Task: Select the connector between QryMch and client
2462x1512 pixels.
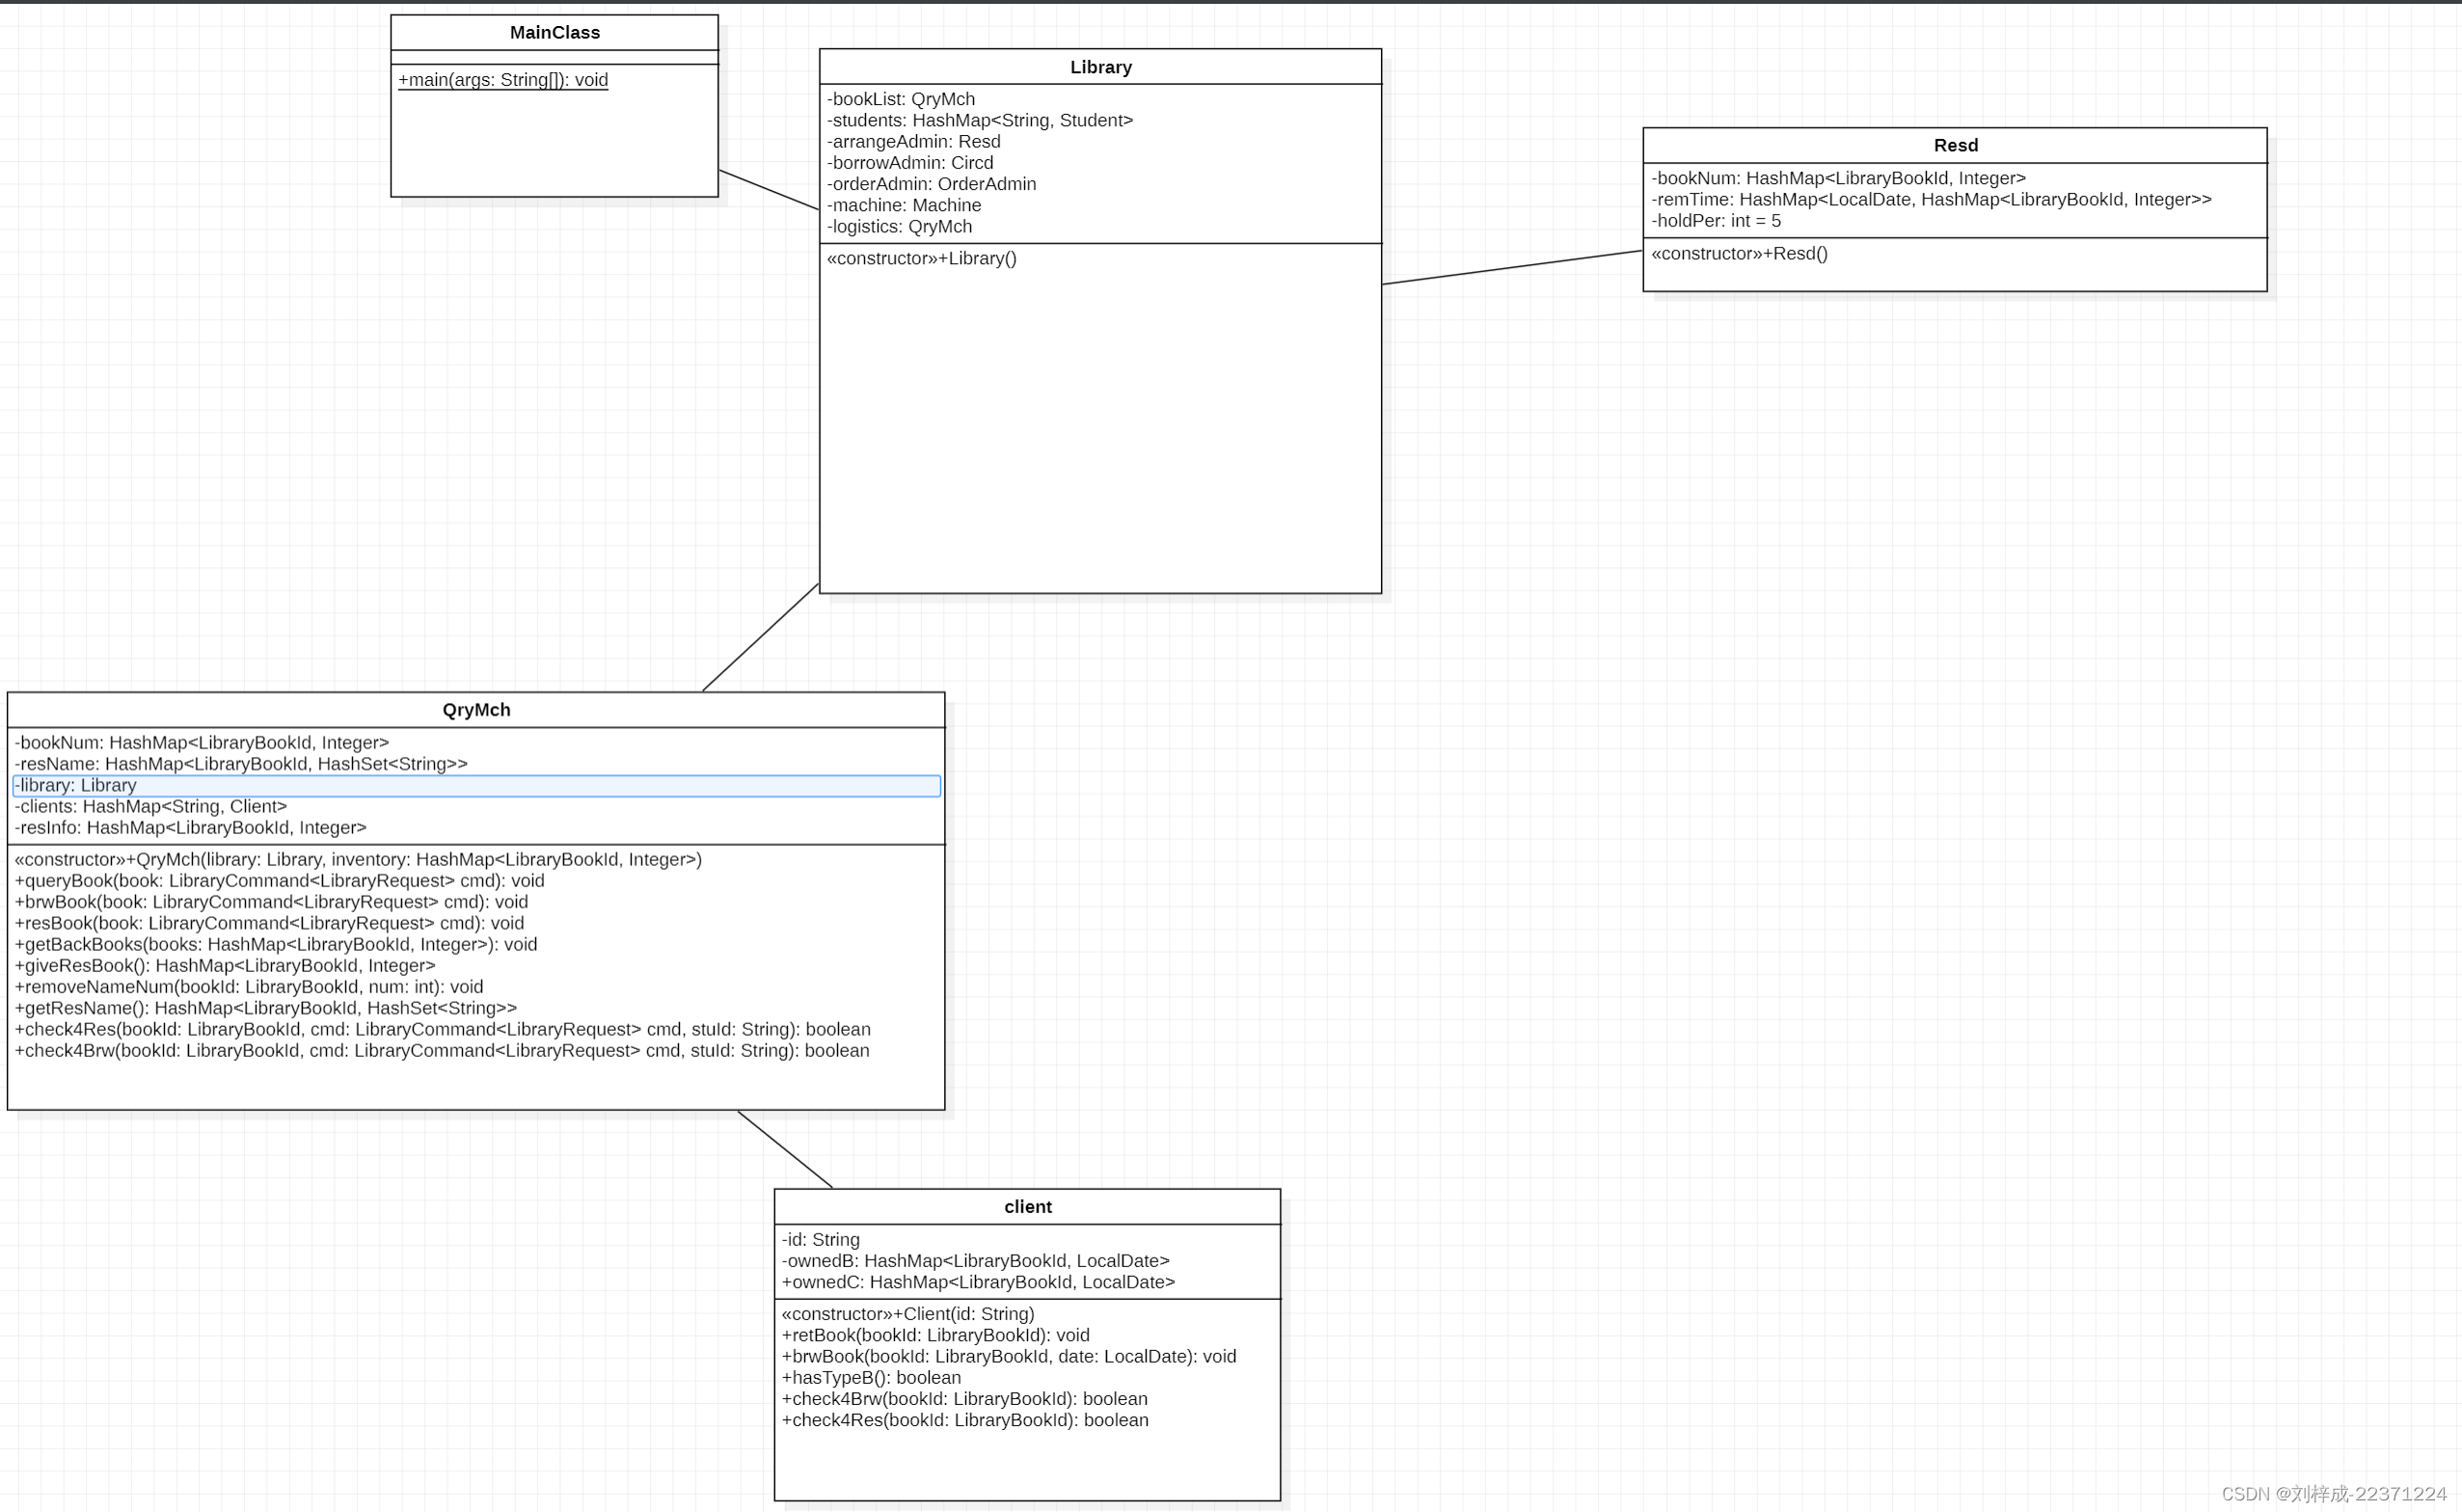Action: click(x=785, y=1149)
